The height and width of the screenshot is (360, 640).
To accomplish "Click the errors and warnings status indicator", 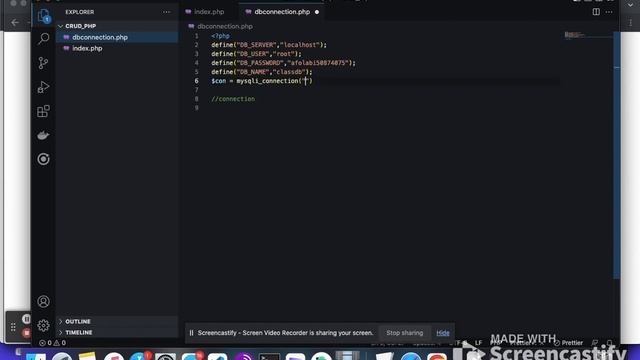I will pyautogui.click(x=52, y=343).
